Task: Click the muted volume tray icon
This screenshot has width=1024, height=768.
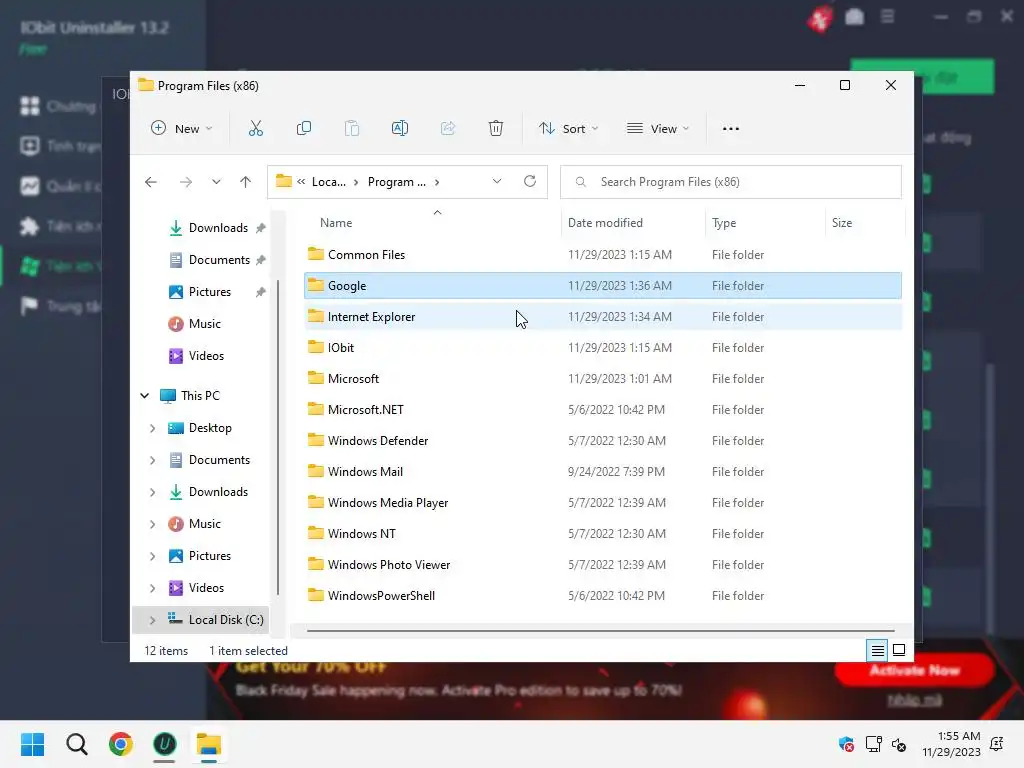Action: (899, 744)
